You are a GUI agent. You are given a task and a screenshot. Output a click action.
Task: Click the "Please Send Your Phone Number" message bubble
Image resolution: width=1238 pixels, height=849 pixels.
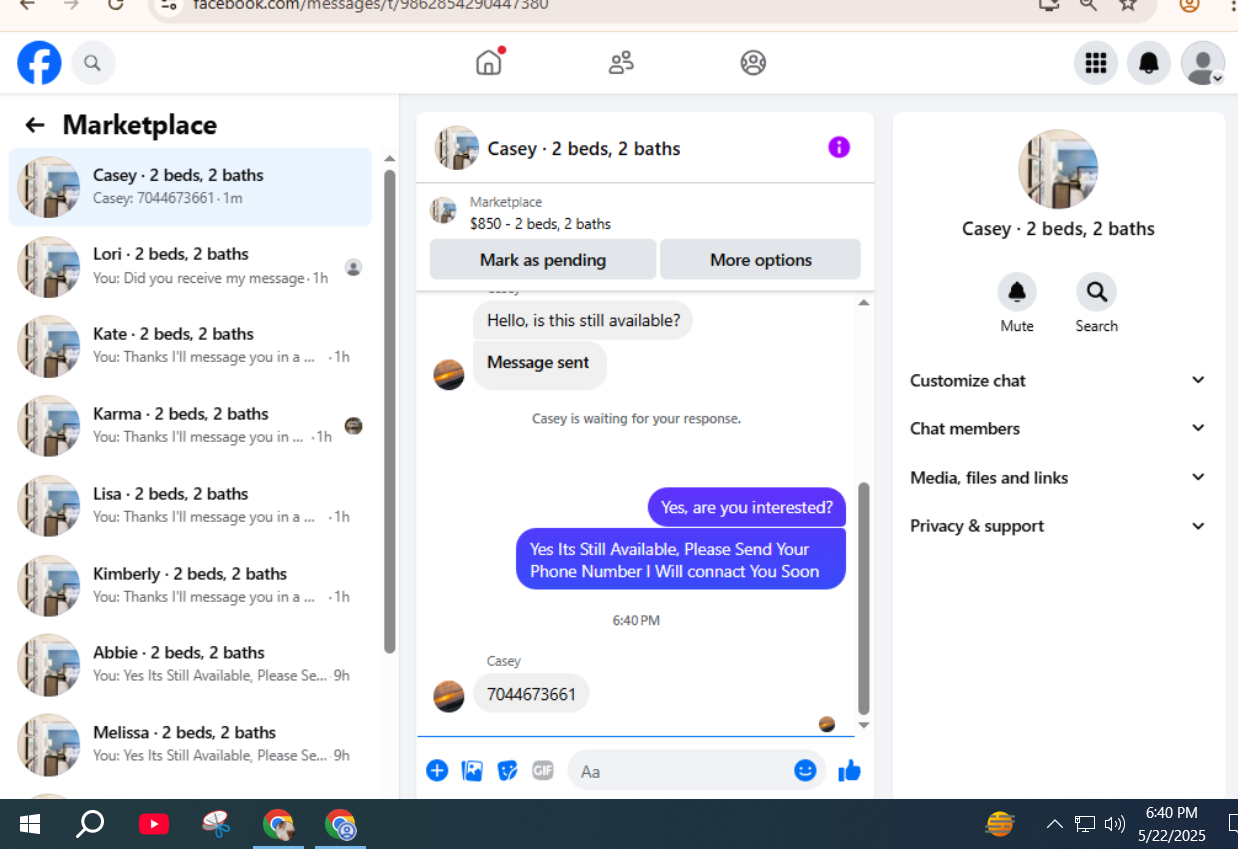(x=681, y=560)
